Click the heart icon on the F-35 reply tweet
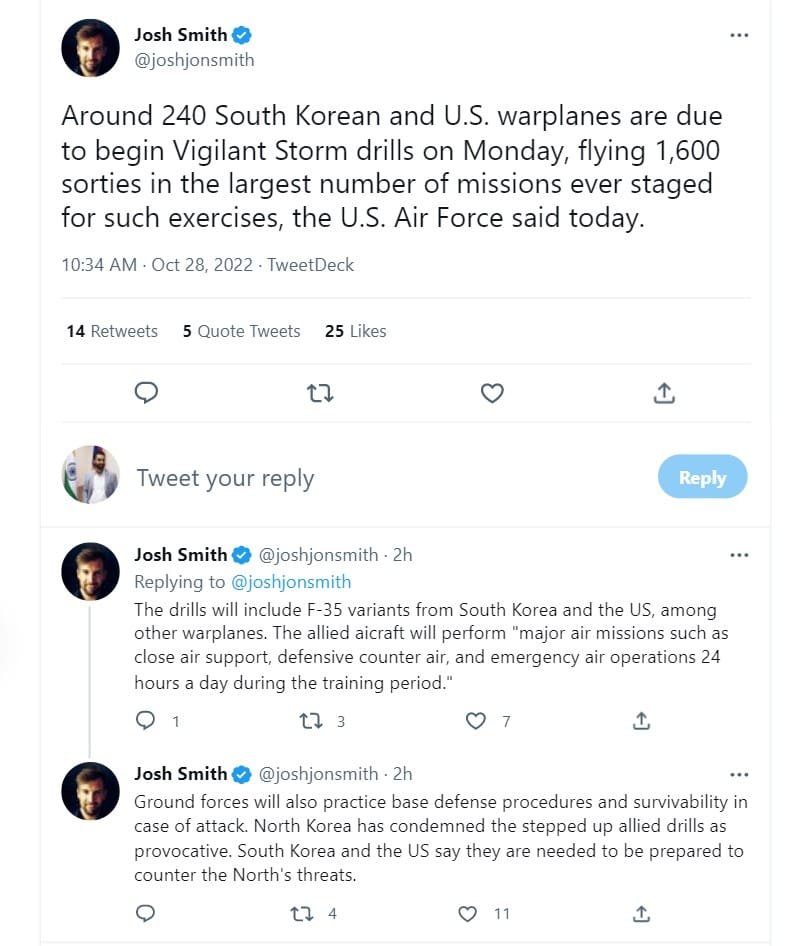The image size is (805, 946). pos(474,720)
